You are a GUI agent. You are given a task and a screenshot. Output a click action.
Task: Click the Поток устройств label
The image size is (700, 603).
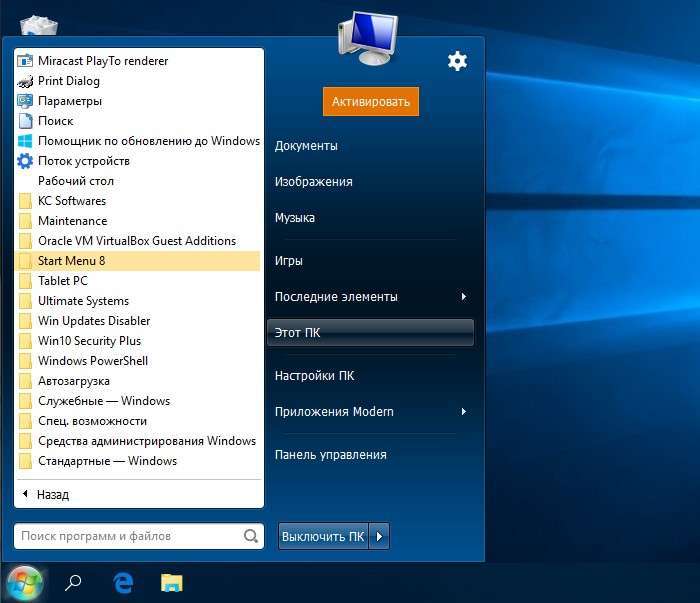point(84,161)
